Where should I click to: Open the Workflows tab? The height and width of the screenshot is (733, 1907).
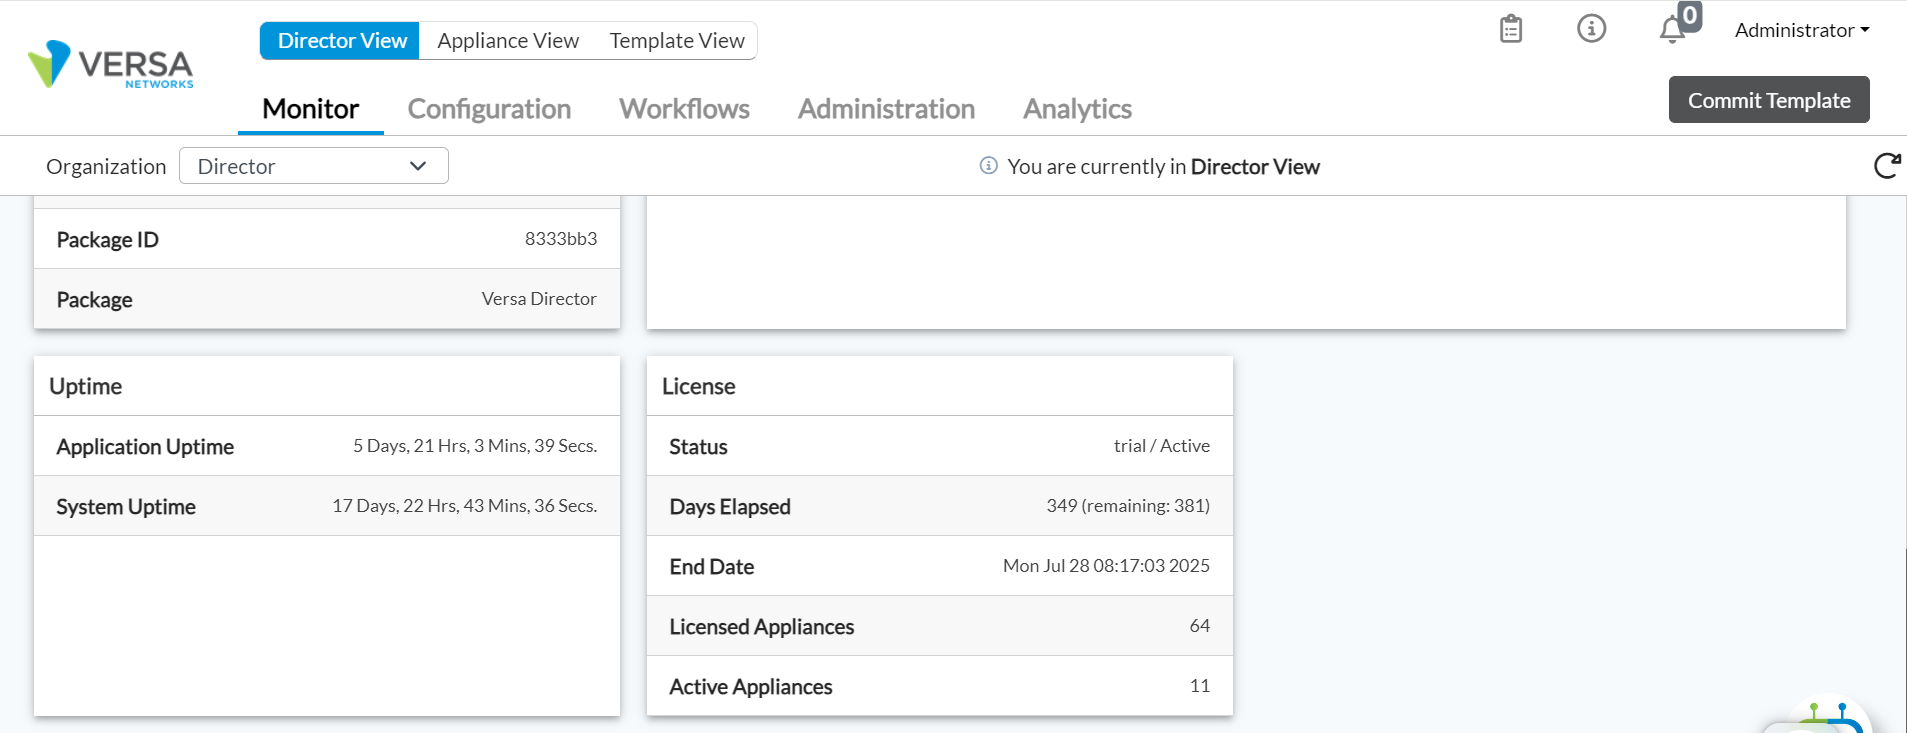684,109
